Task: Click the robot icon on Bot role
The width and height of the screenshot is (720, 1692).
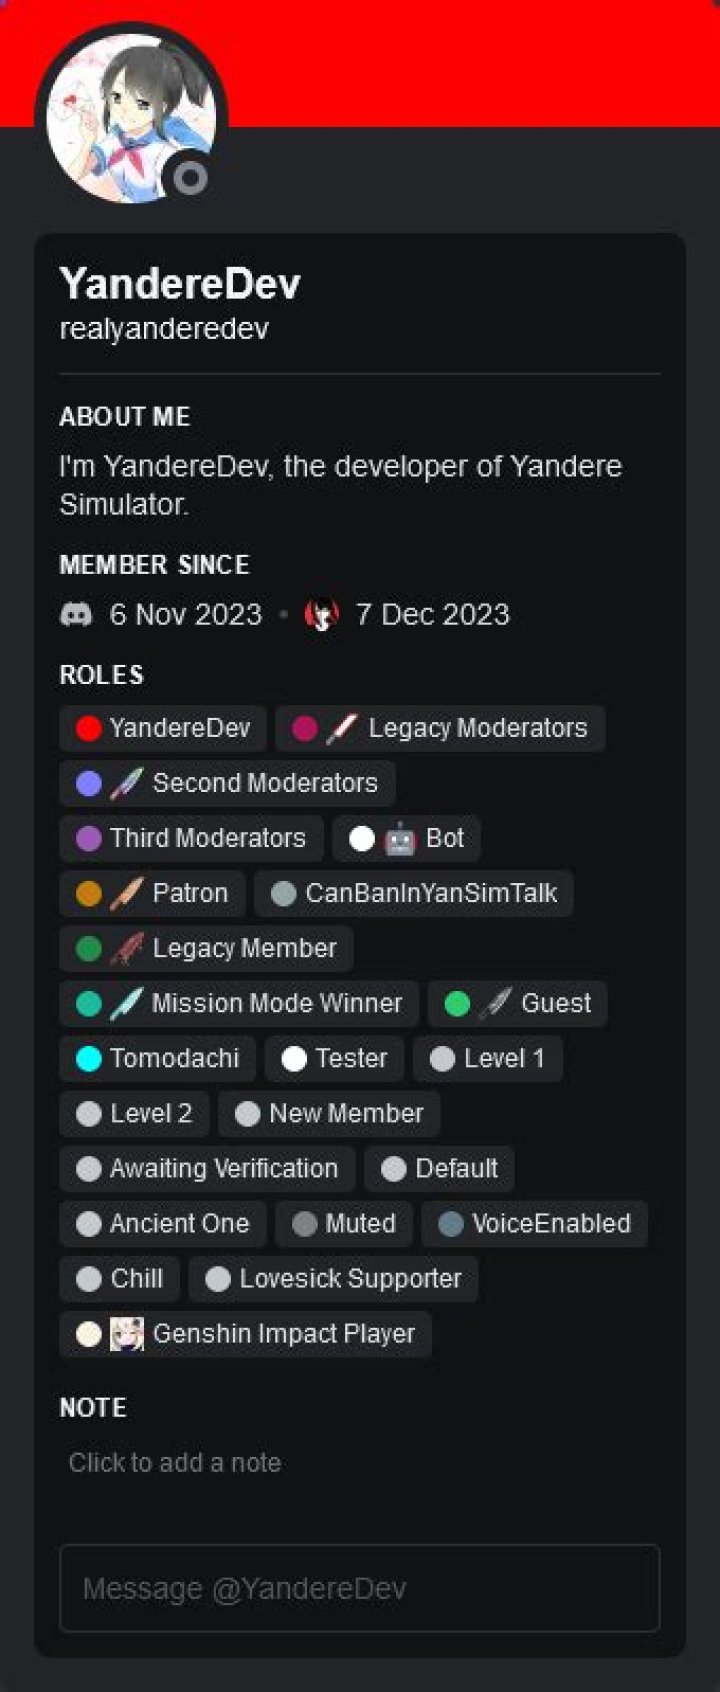Action: [x=399, y=838]
